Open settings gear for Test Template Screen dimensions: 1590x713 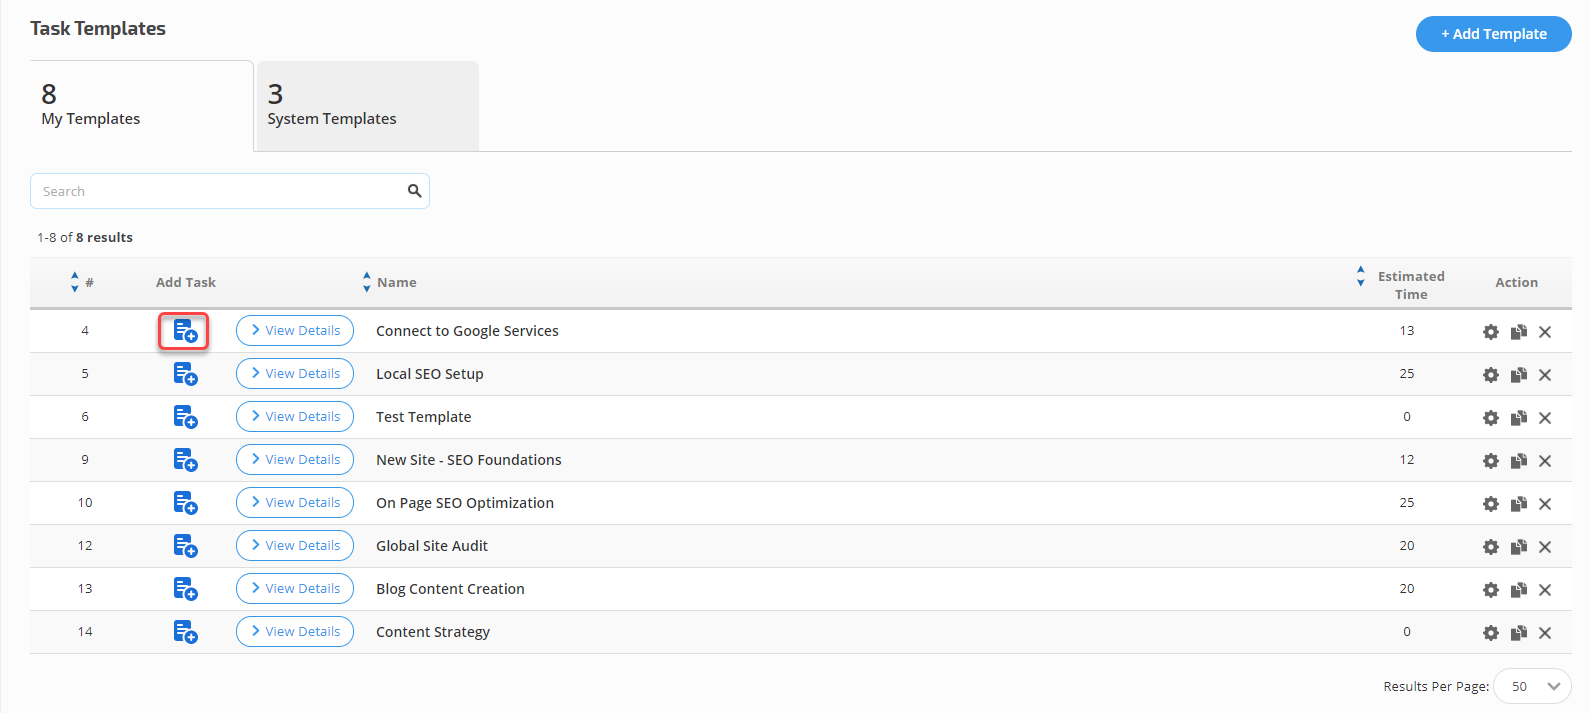pyautogui.click(x=1490, y=418)
